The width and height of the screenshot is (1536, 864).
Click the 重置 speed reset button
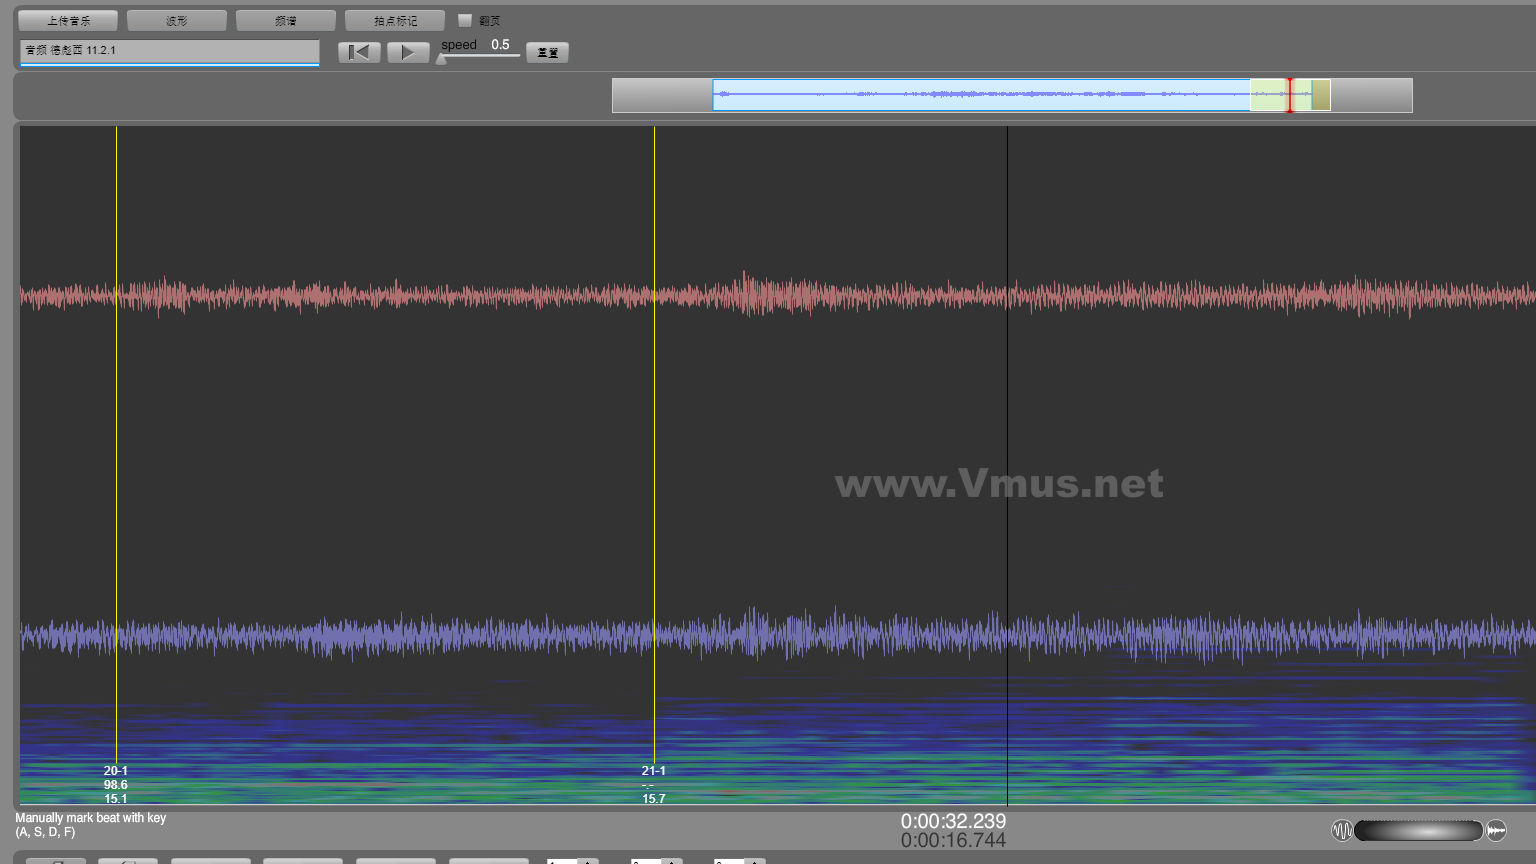547,52
